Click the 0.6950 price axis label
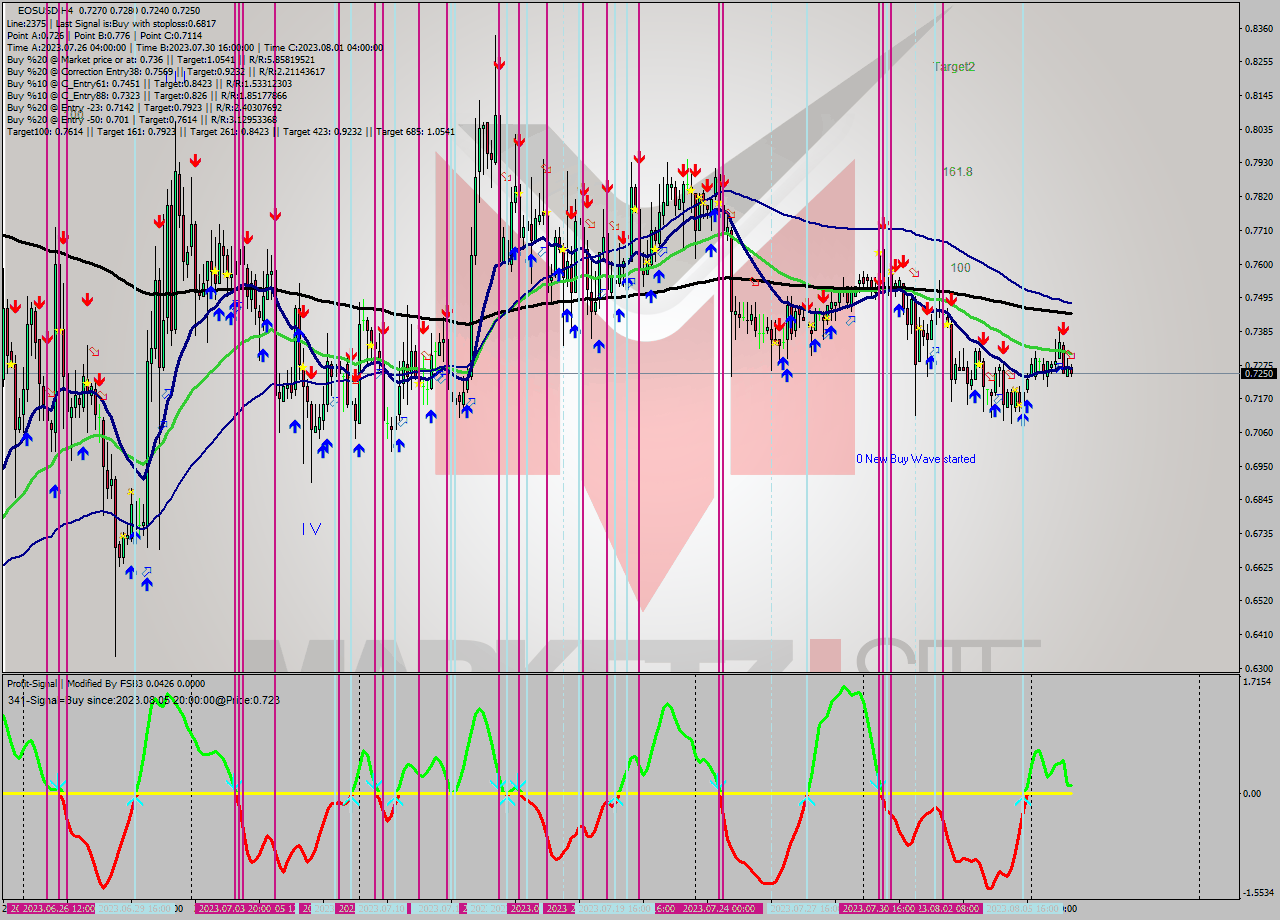 (1258, 467)
